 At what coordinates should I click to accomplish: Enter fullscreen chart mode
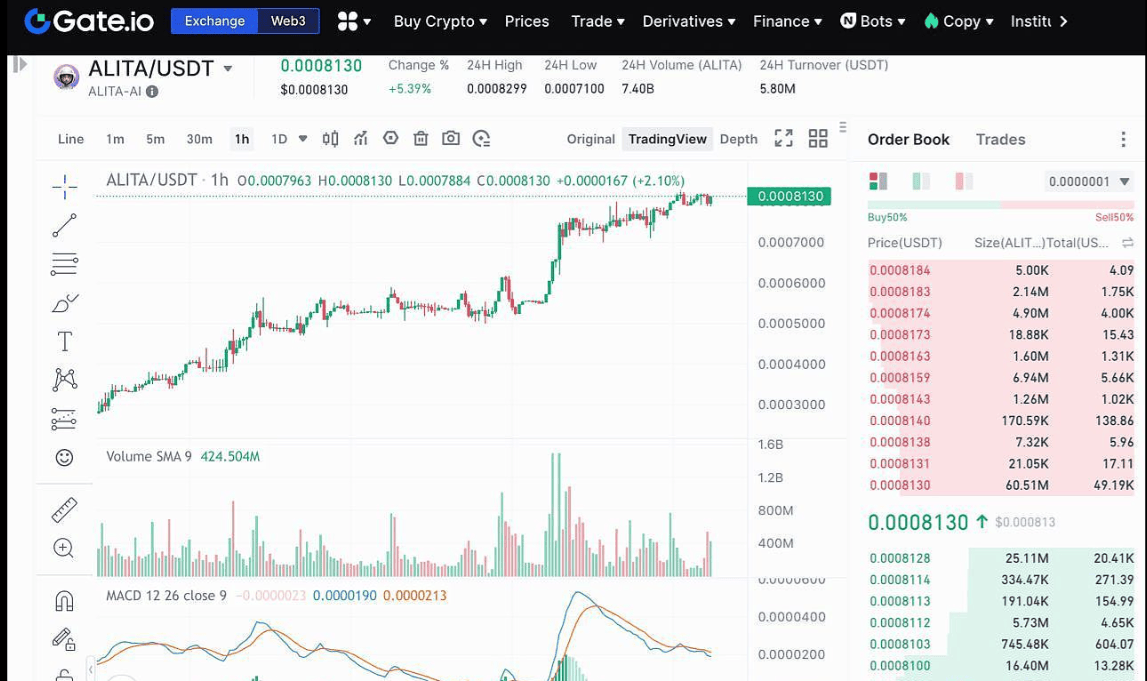(784, 139)
